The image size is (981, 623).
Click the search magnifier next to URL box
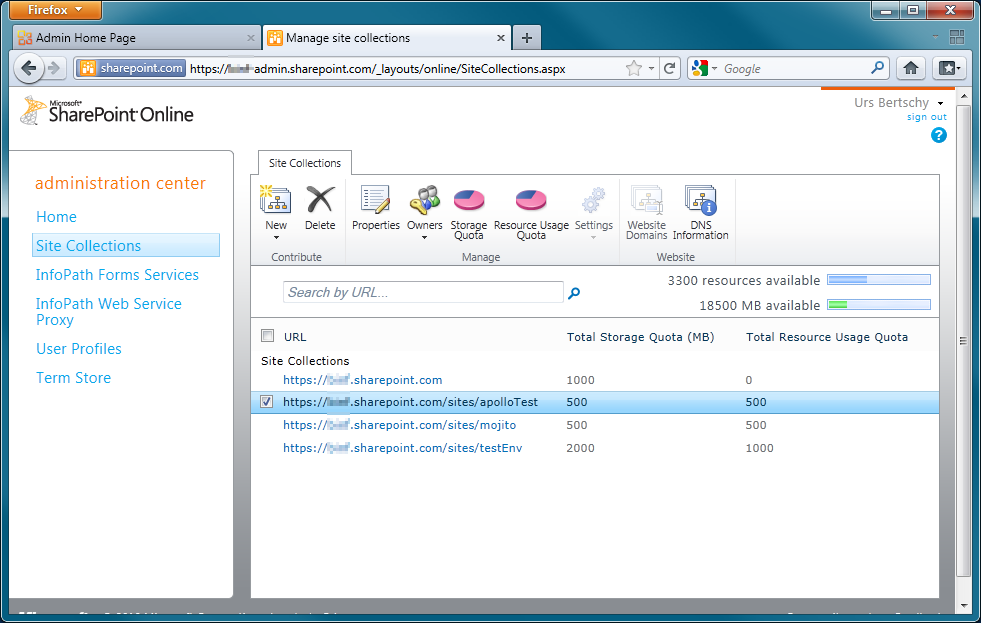coord(574,293)
